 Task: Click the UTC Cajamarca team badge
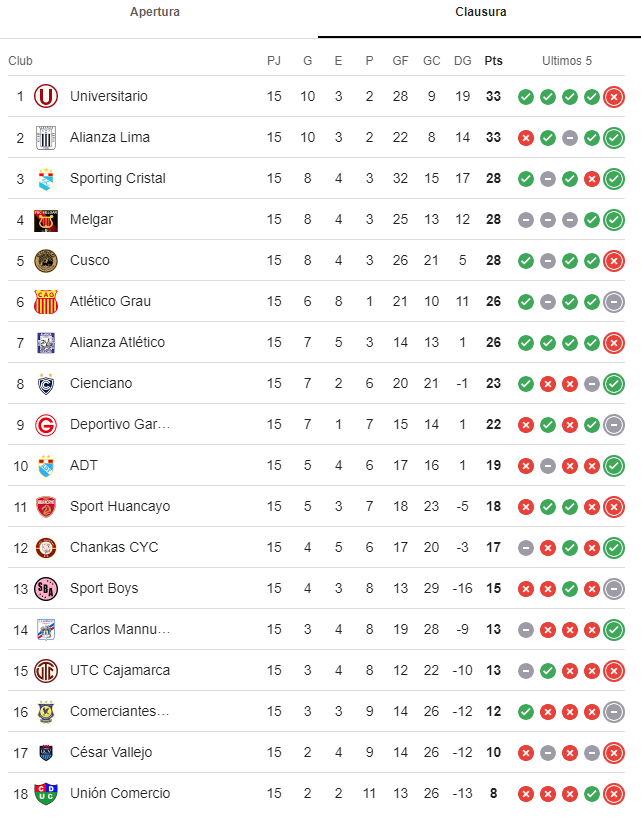46,671
